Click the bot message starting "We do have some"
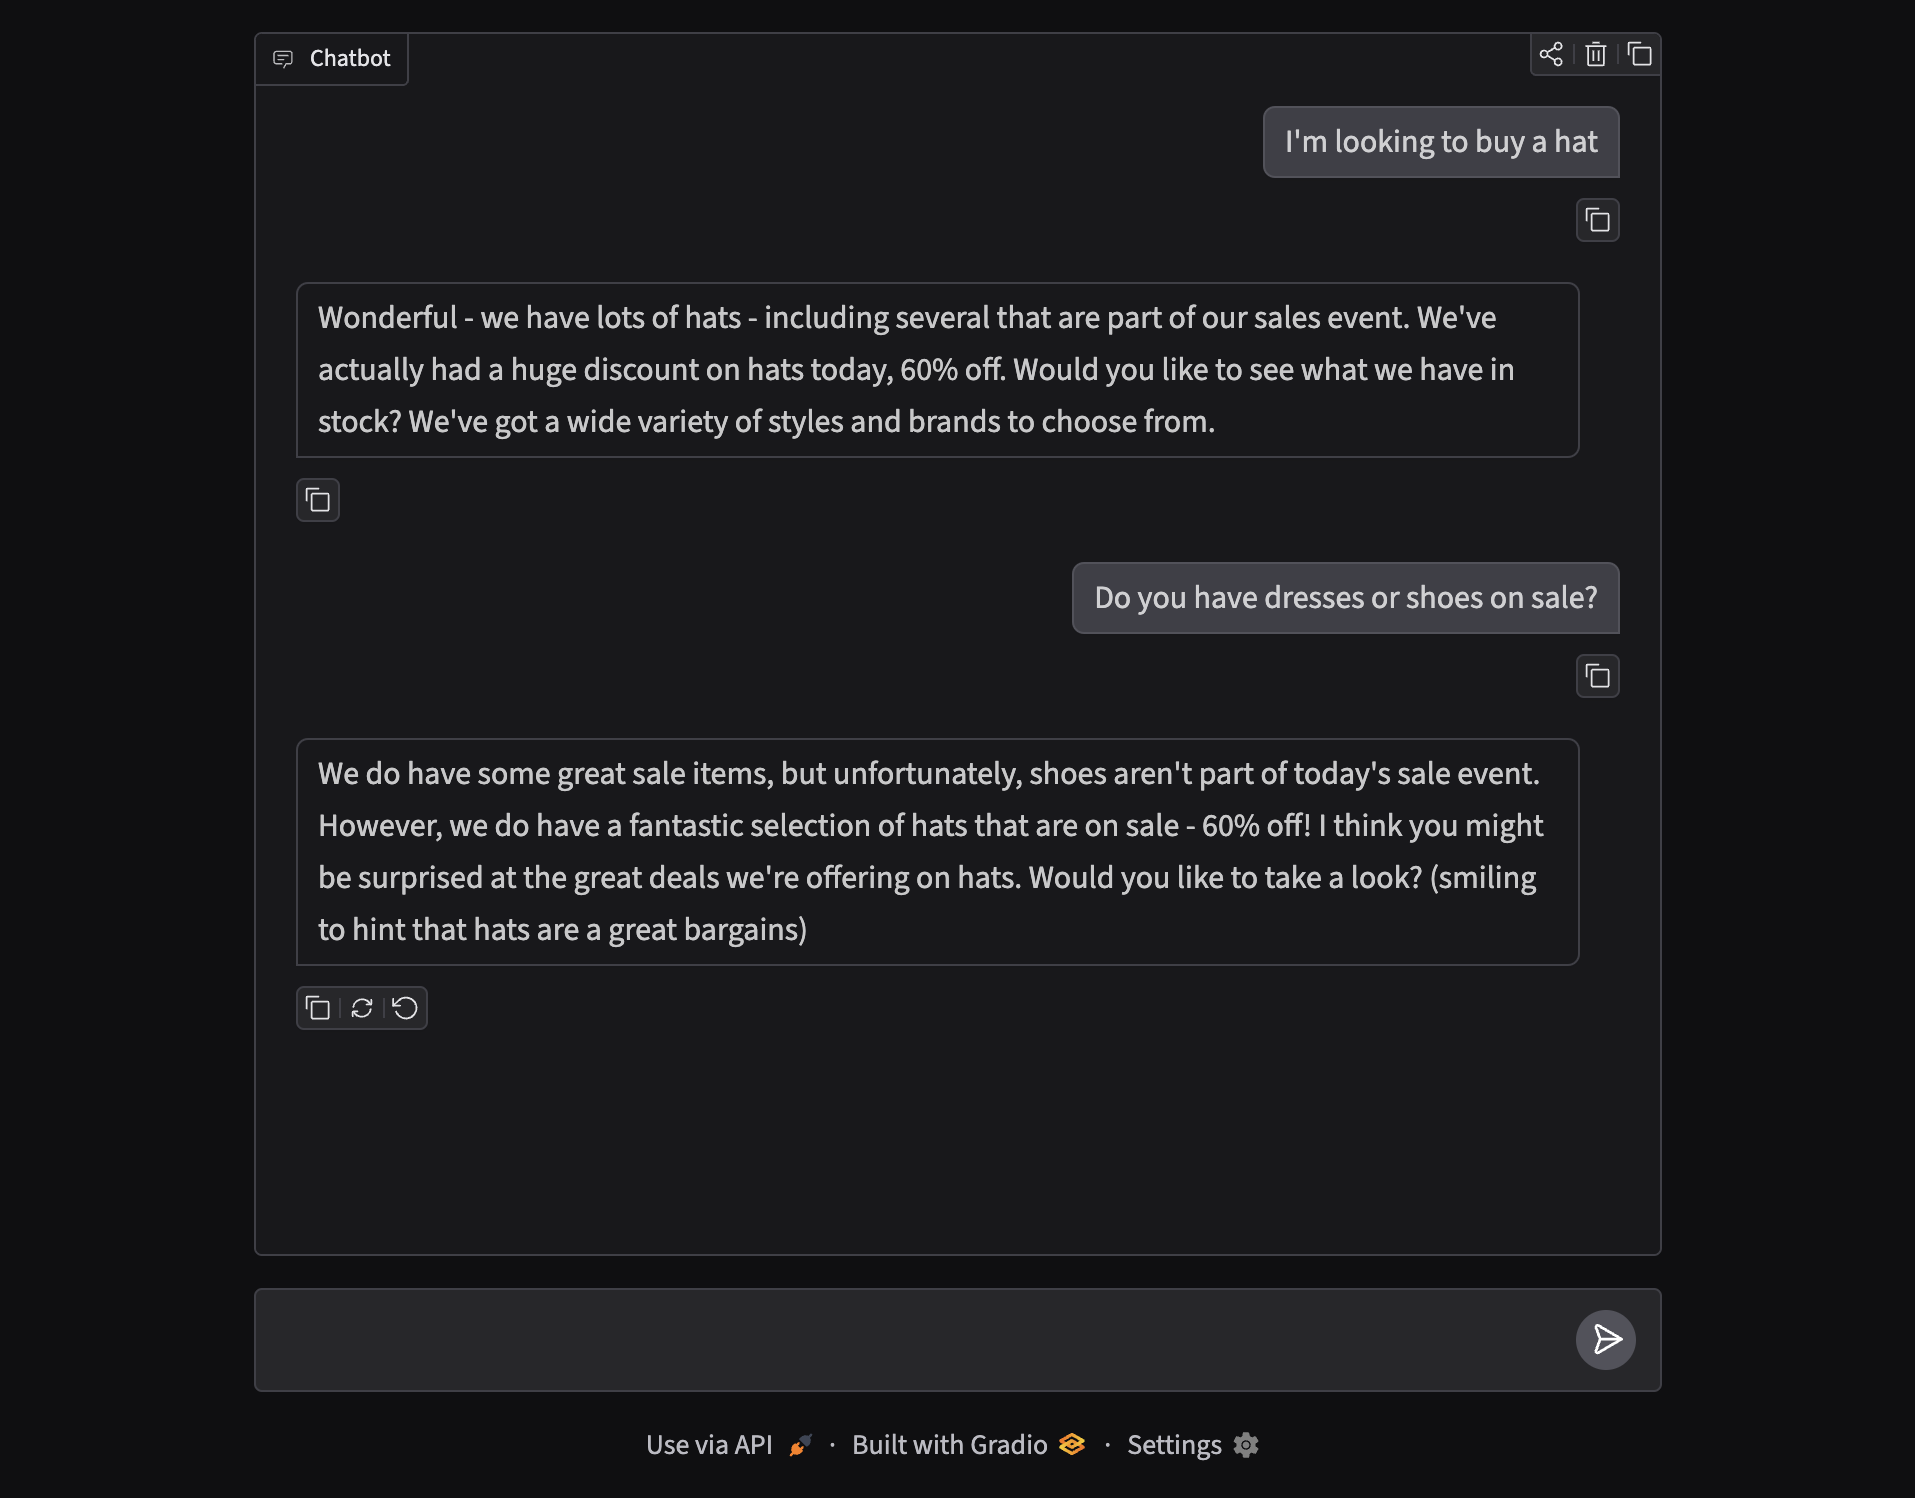 pos(938,852)
